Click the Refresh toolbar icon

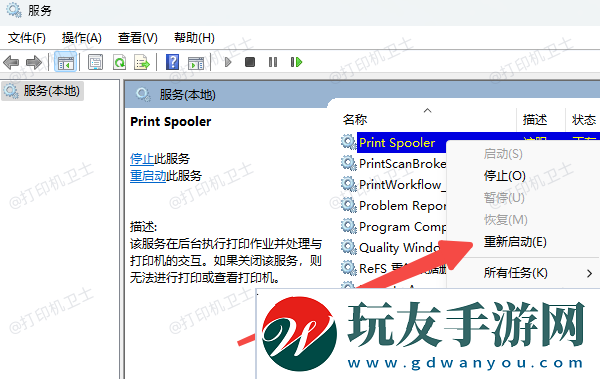click(119, 62)
